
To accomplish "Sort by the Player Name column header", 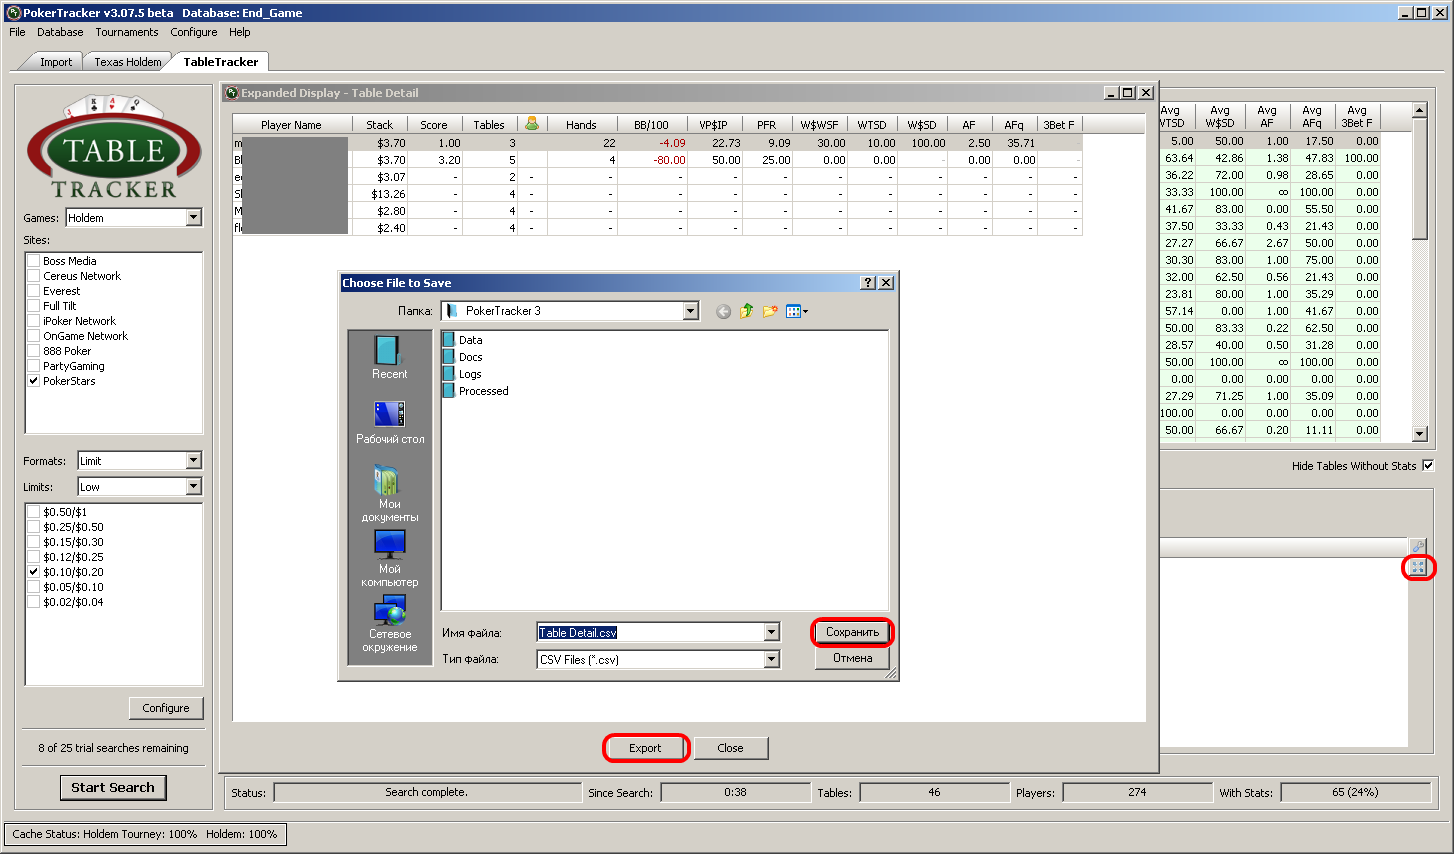I will coord(292,125).
